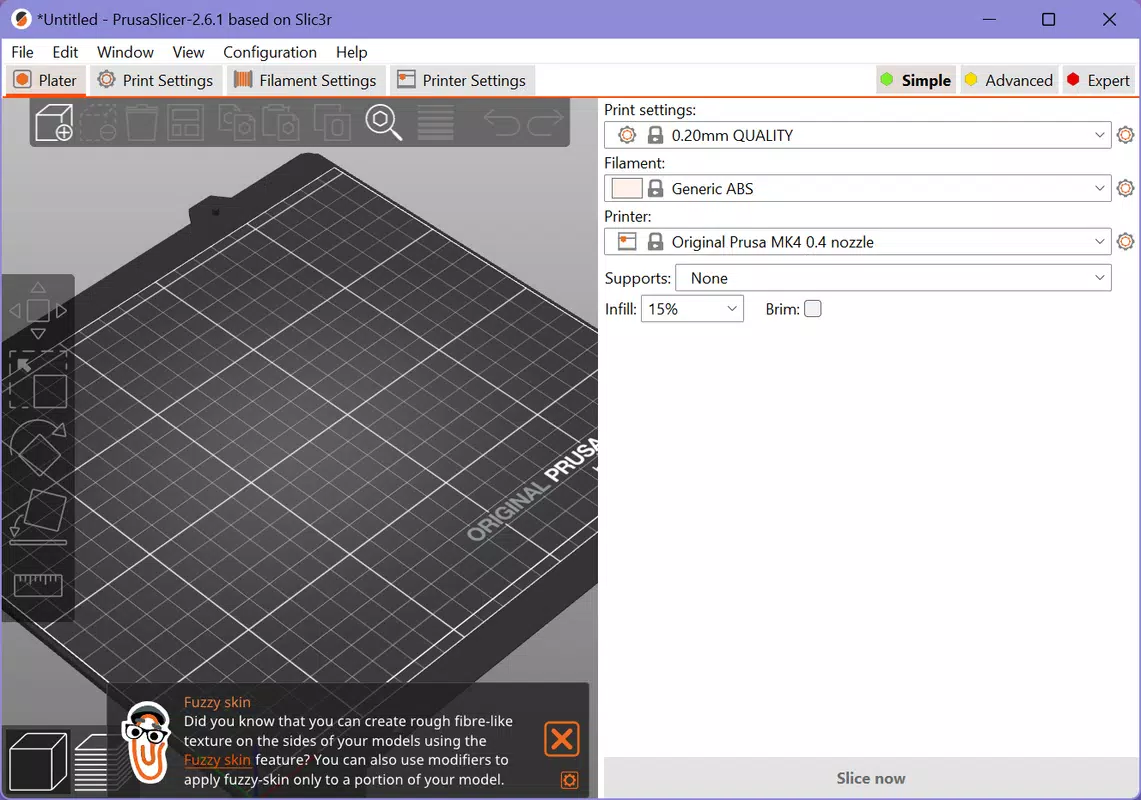Viewport: 1141px width, 800px height.
Task: Enable the Brim checkbox
Action: 813,309
